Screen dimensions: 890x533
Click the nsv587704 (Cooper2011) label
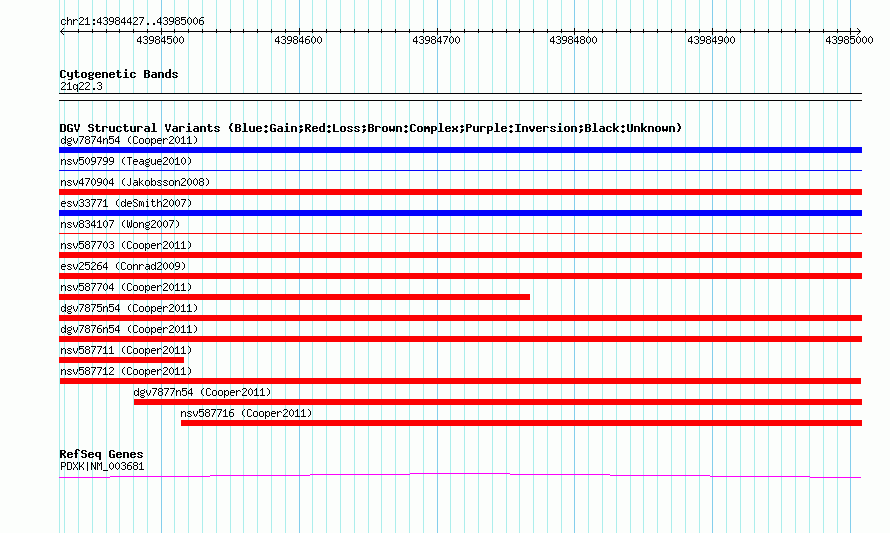[x=126, y=287]
